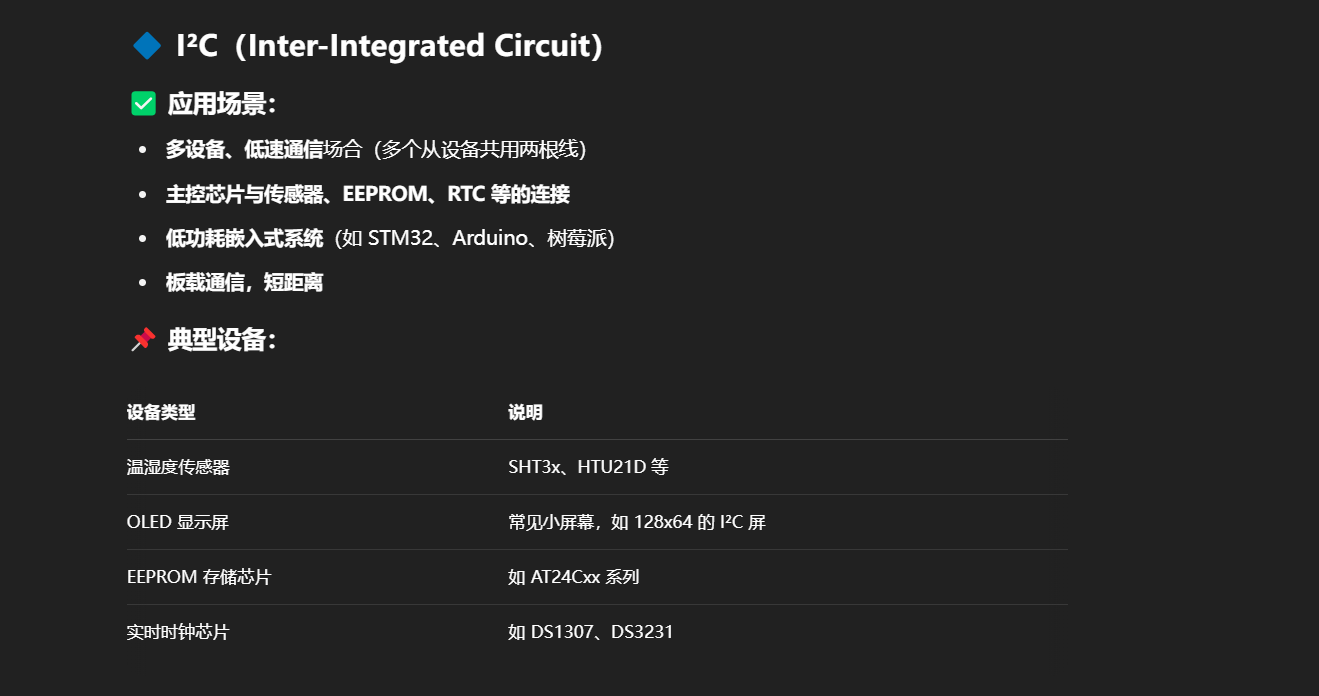Screen dimensions: 1319x696
Task: Select the EEPROM 存储芯片 table cell
Action: pos(199,577)
